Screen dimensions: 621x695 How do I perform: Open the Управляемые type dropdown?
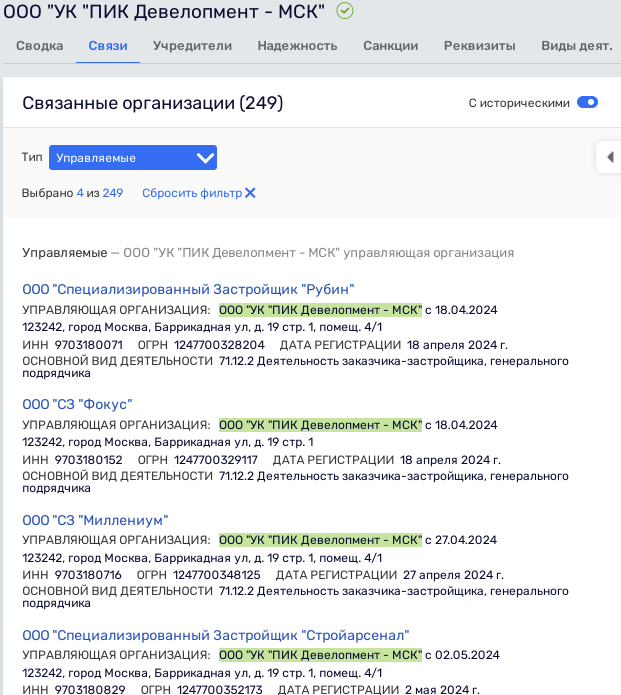pyautogui.click(x=133, y=157)
